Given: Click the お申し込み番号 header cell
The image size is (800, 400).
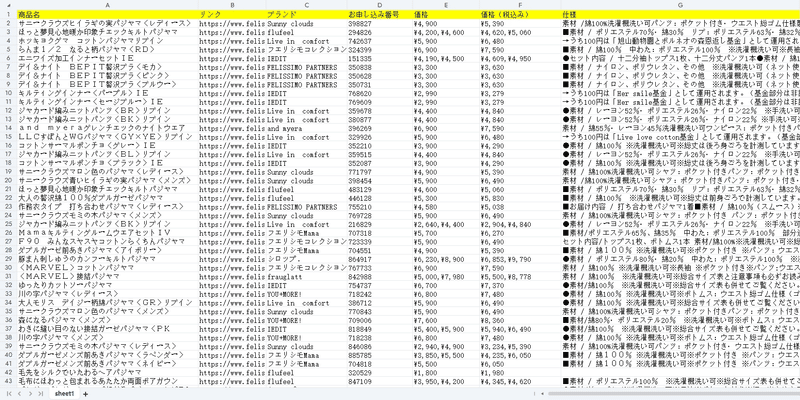Looking at the screenshot, I should [380, 14].
